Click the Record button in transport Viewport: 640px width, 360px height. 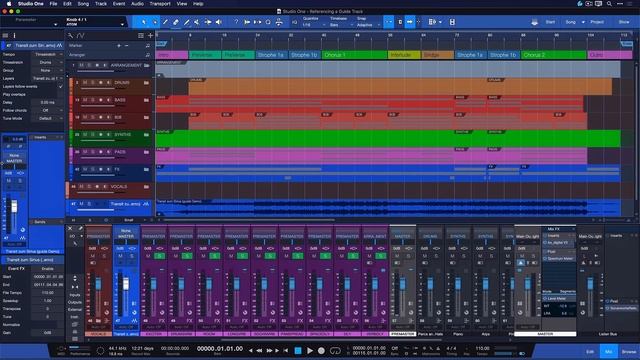click(x=321, y=351)
